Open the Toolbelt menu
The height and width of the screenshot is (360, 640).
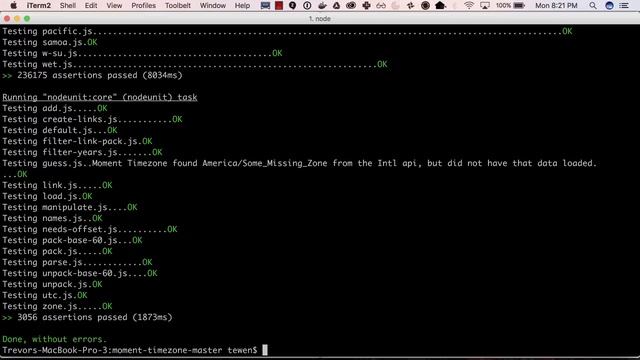[x=178, y=5]
